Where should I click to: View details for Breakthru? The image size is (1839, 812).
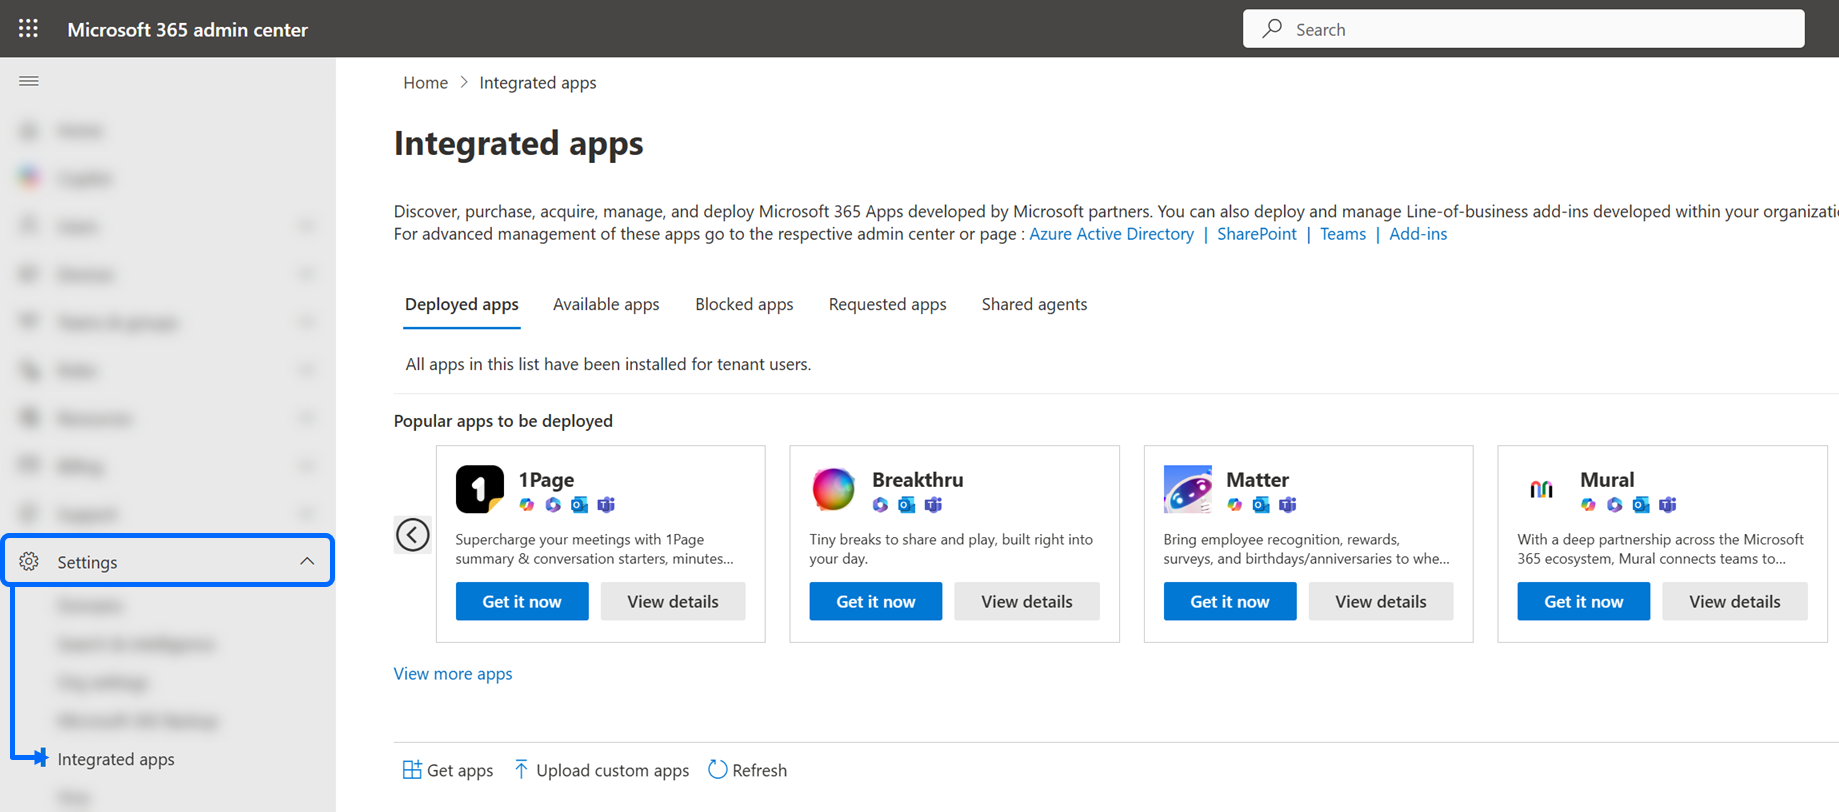tap(1027, 601)
